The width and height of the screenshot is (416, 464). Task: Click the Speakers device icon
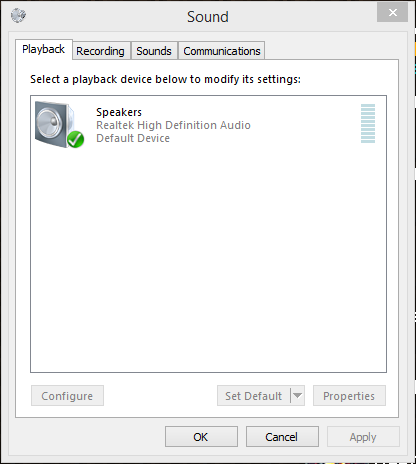click(x=59, y=125)
